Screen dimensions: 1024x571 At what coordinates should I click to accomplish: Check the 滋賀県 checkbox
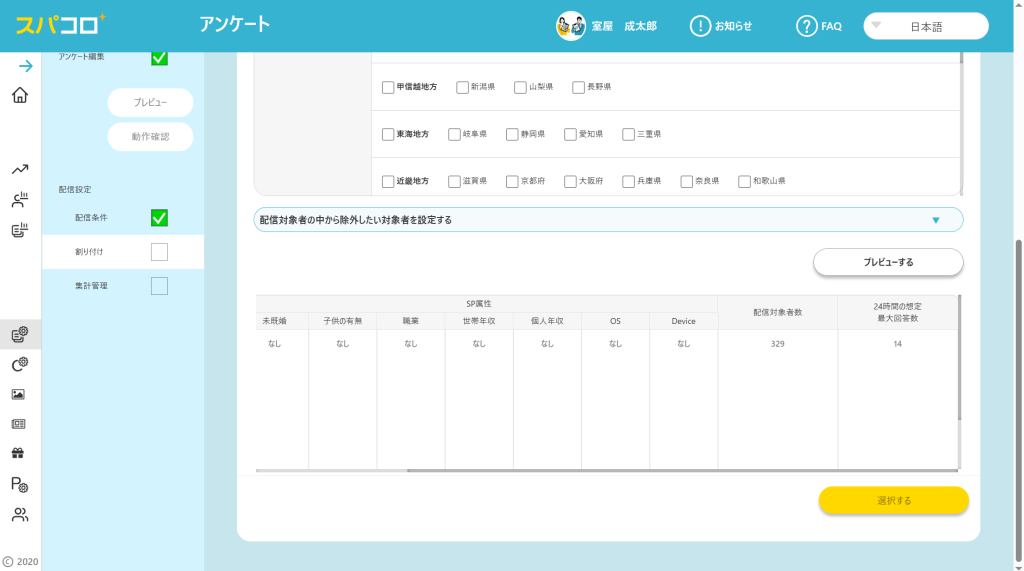tap(455, 181)
